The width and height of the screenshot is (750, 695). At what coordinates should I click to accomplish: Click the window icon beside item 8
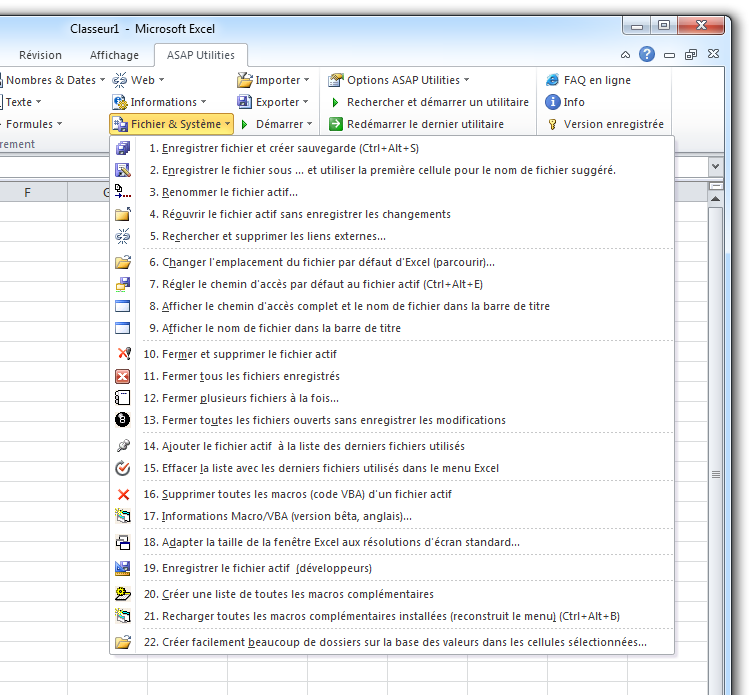pyautogui.click(x=123, y=306)
